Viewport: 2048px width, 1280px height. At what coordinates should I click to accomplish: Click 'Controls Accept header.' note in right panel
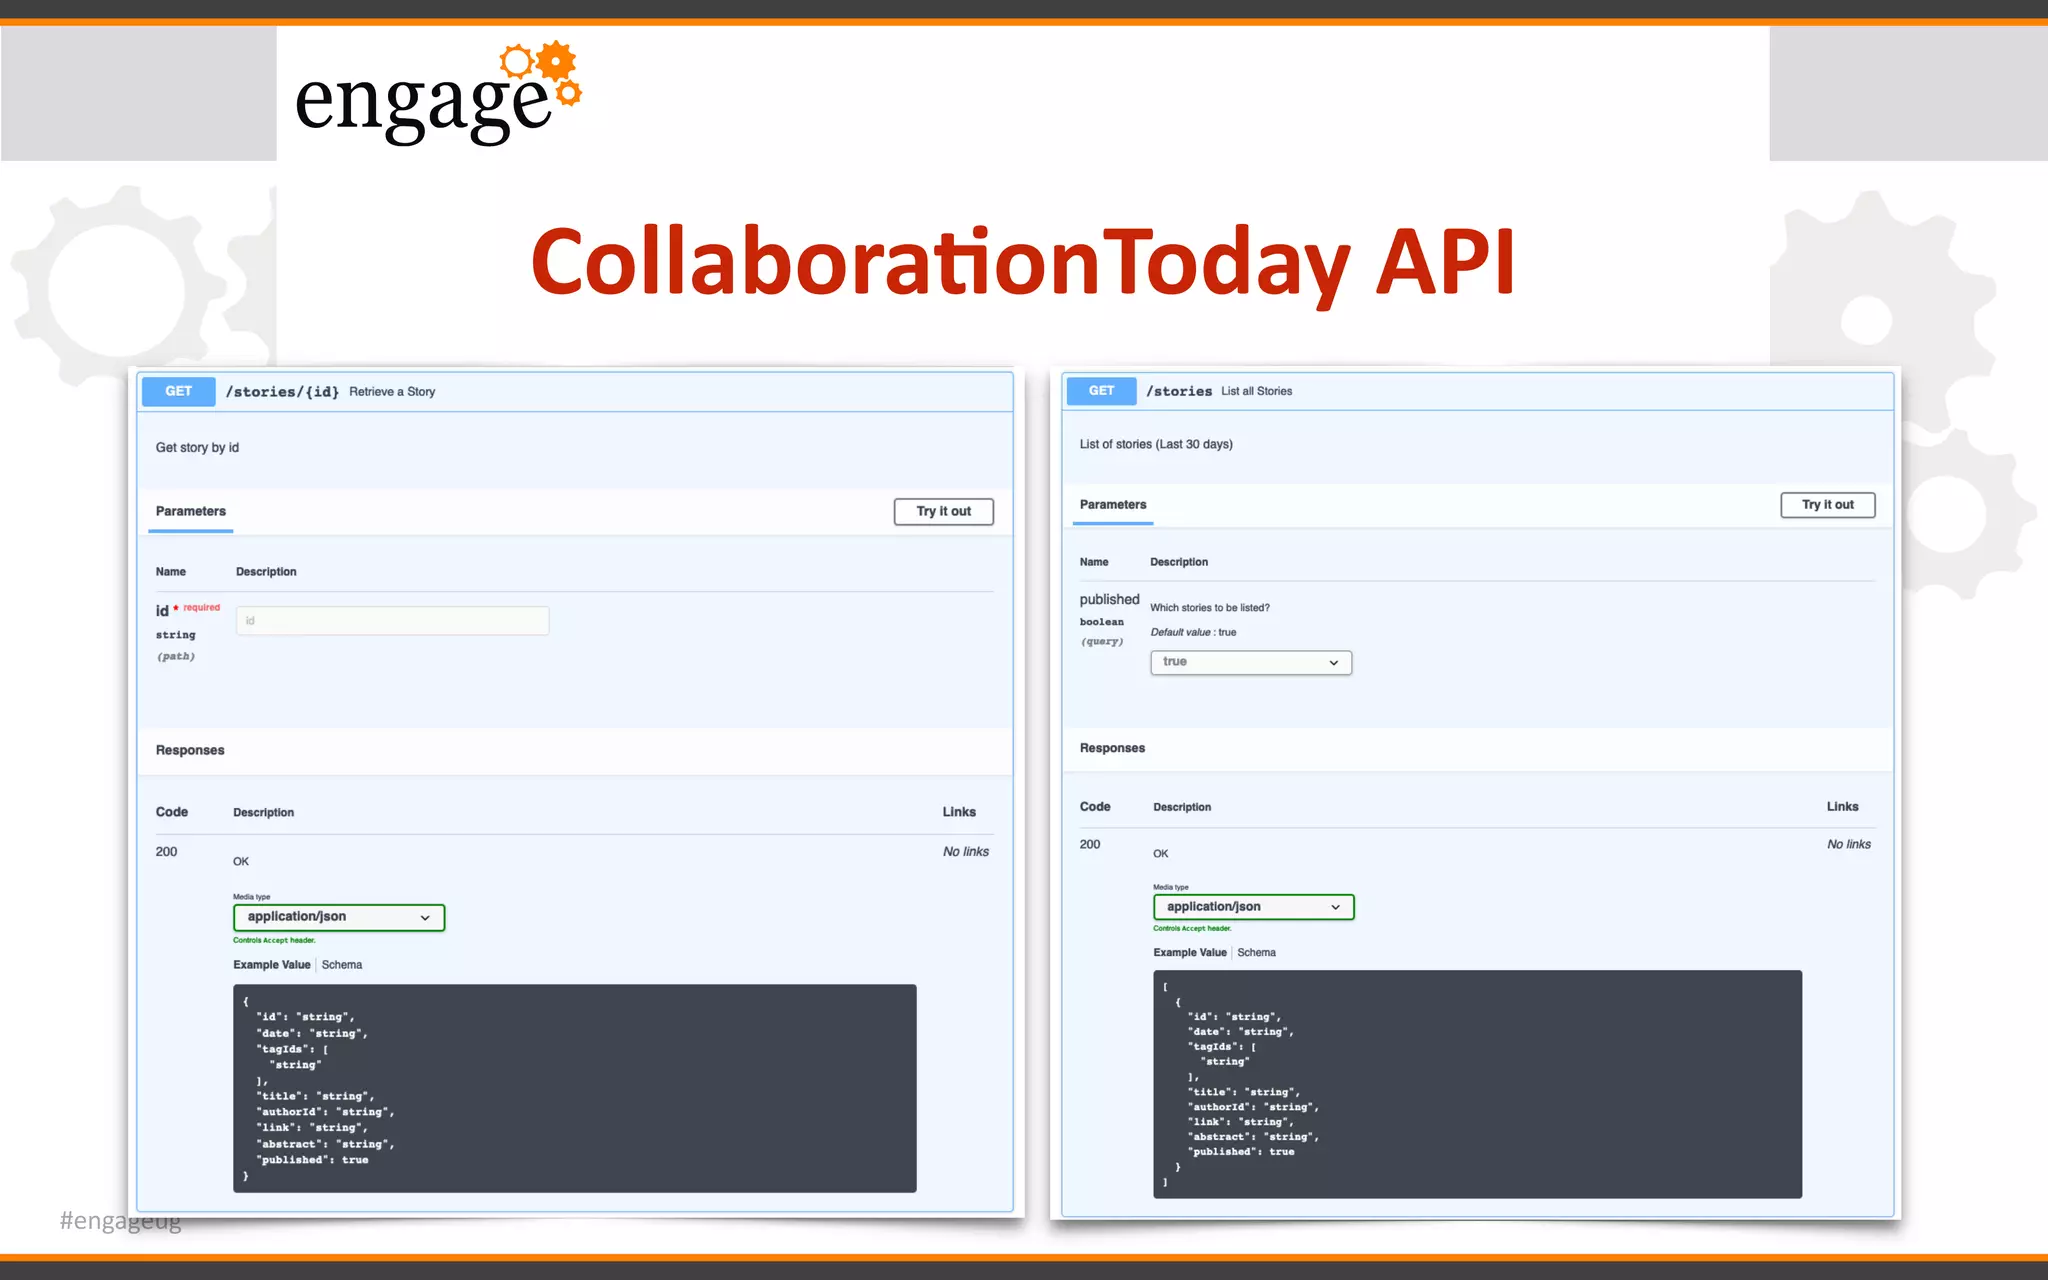point(1192,929)
